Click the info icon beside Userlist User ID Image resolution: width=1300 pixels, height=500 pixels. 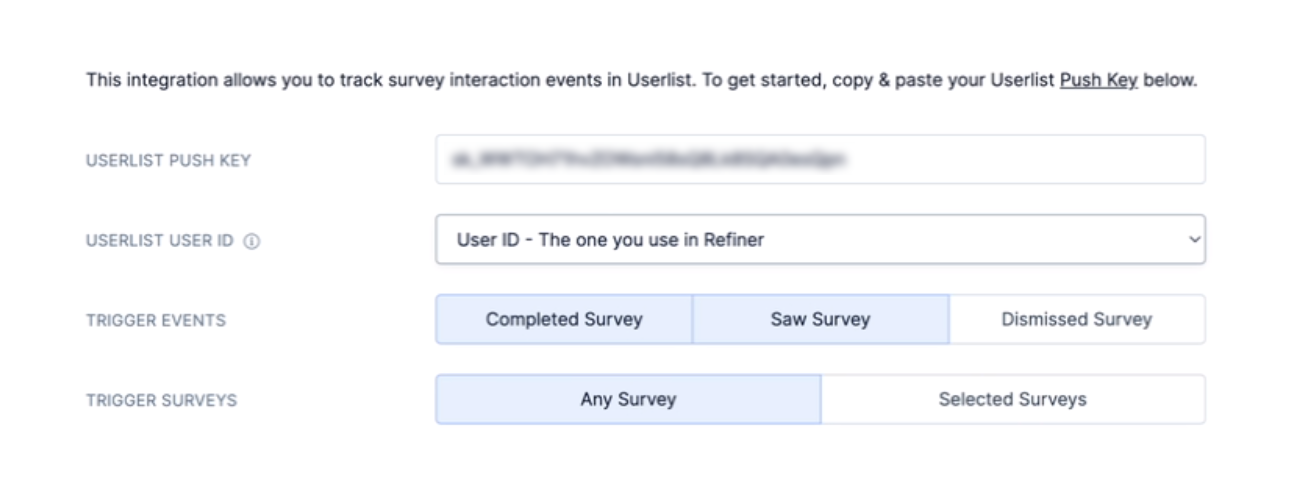(252, 241)
